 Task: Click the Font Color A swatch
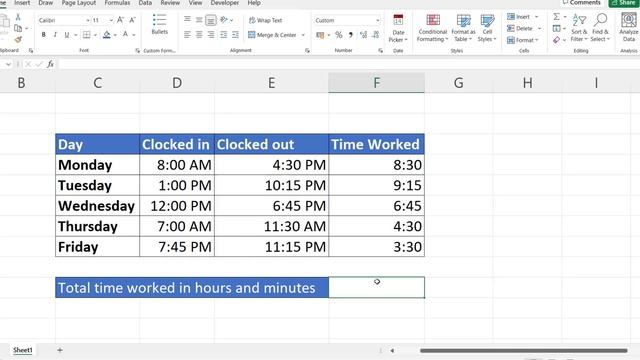coord(126,35)
